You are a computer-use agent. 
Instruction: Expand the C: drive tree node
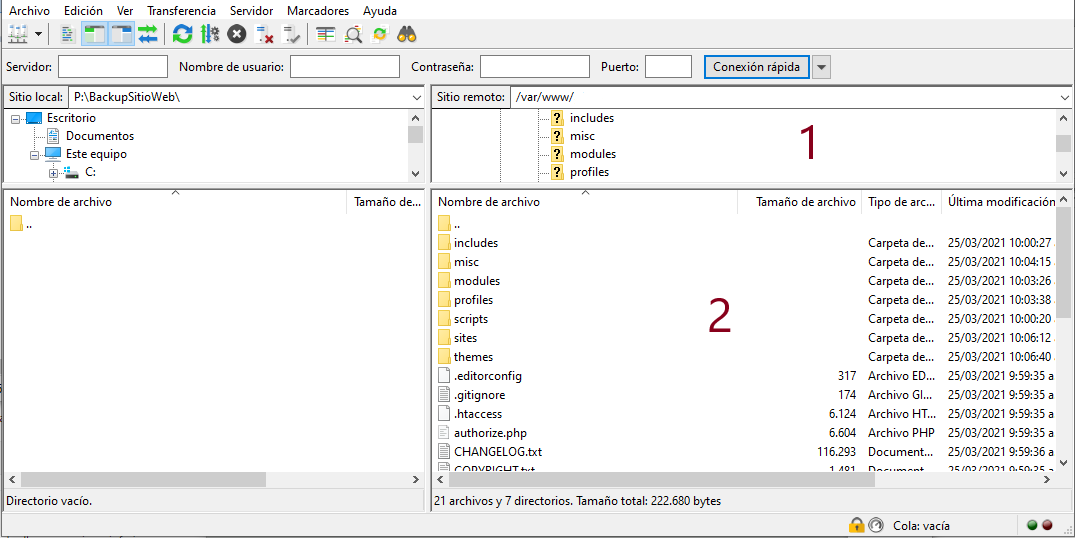click(54, 173)
